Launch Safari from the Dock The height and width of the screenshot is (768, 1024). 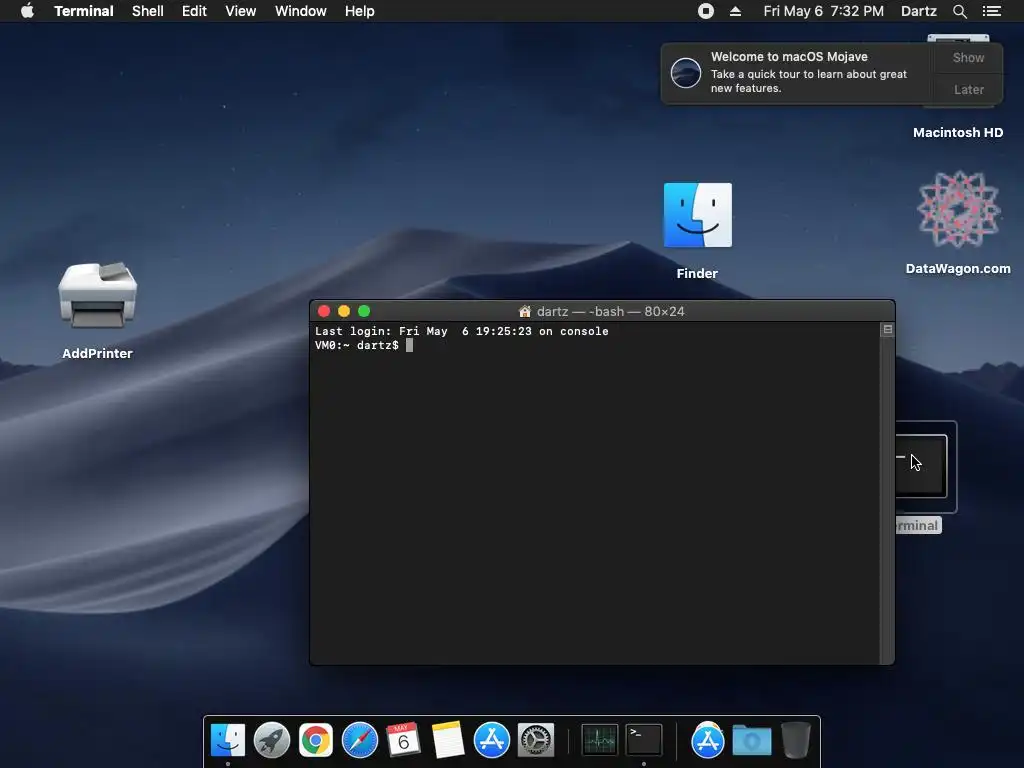[360, 741]
